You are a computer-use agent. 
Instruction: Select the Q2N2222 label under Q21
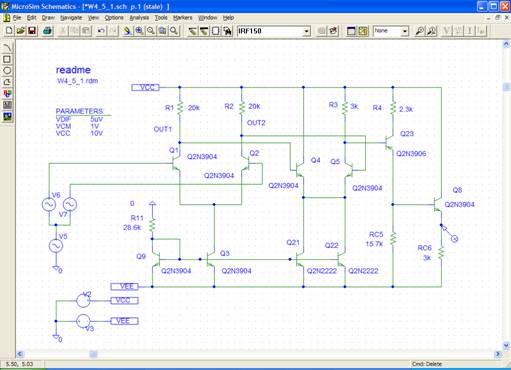(x=322, y=271)
